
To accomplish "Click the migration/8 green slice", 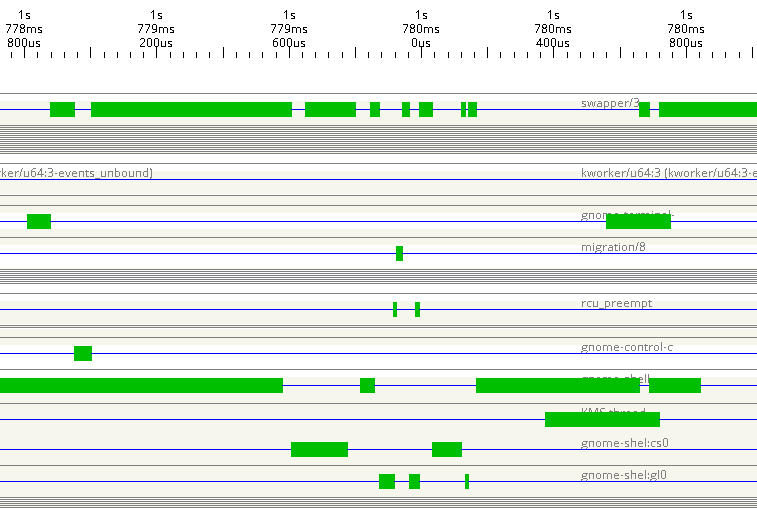I will pyautogui.click(x=399, y=253).
